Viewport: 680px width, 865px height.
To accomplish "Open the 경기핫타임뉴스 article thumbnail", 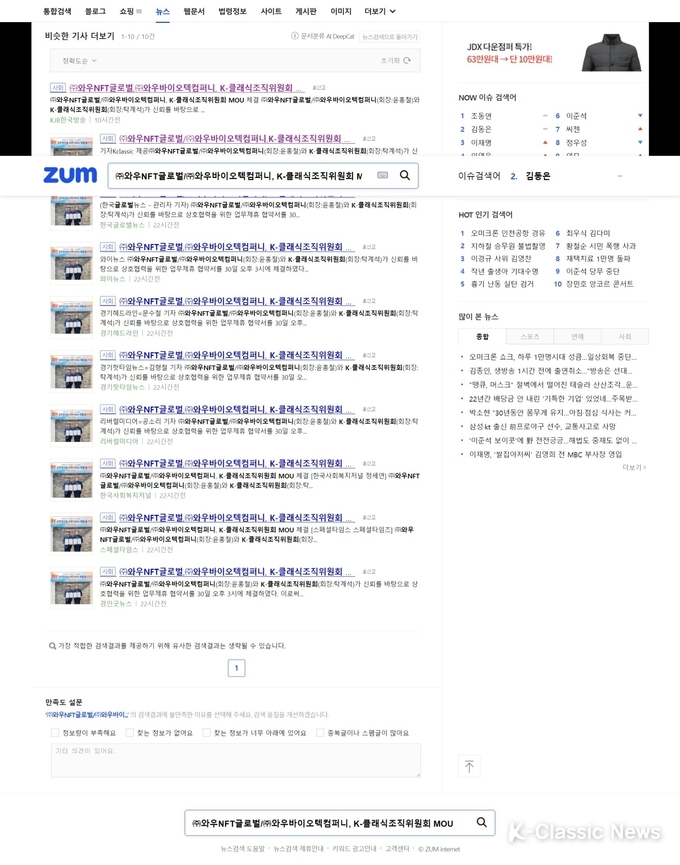I will click(x=71, y=371).
